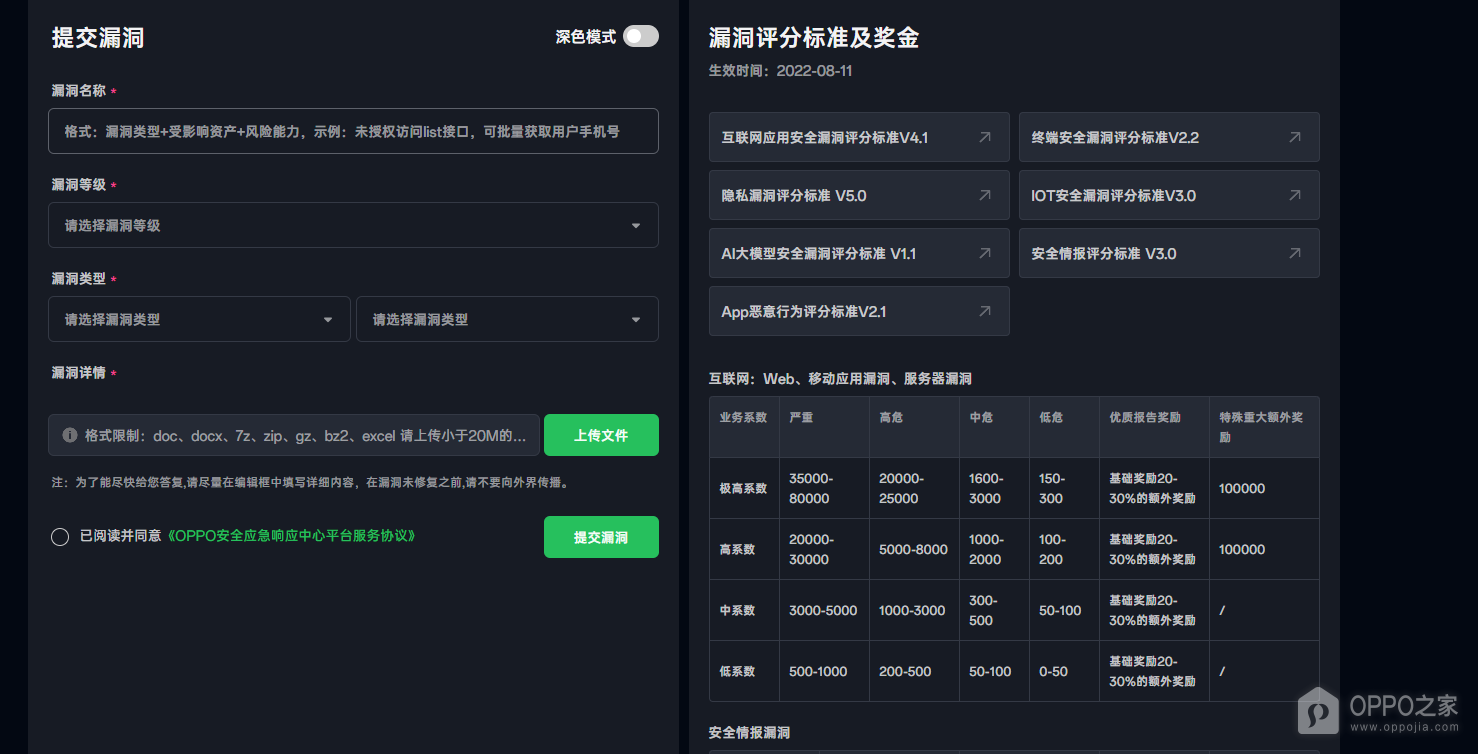Open 隐私漏洞评分标准 V5.0 link

click(859, 195)
